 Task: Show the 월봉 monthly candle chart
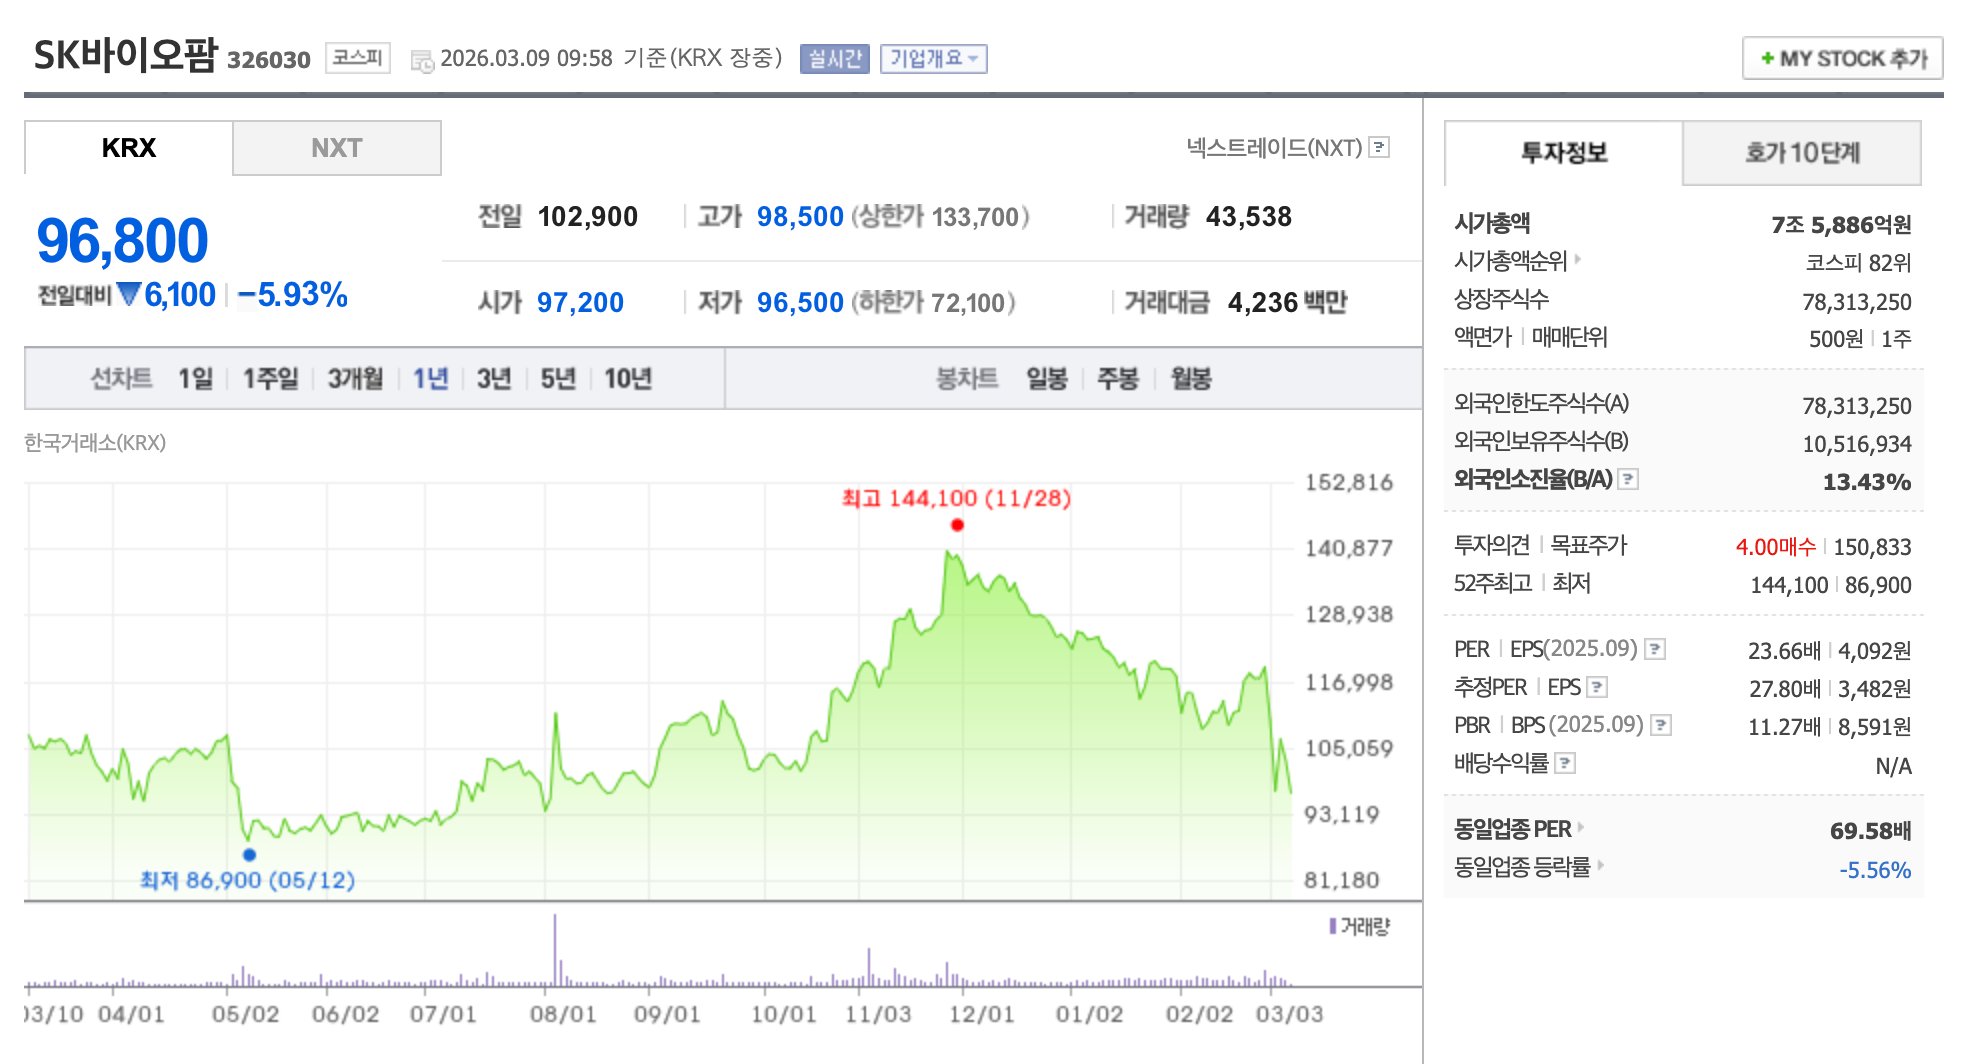pyautogui.click(x=1191, y=379)
